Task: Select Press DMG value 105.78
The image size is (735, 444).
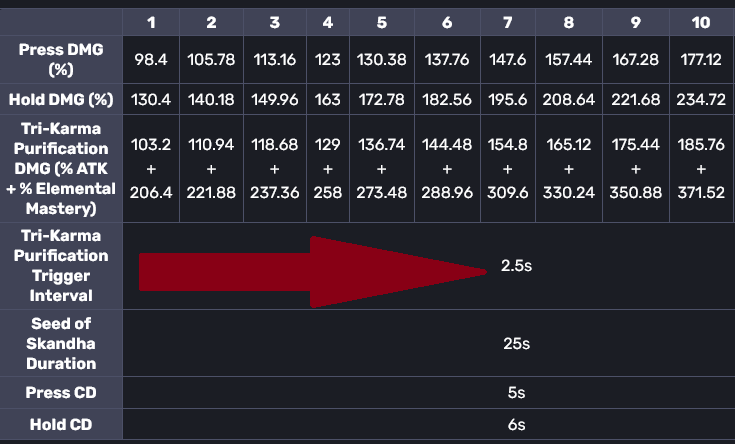Action: pyautogui.click(x=211, y=60)
